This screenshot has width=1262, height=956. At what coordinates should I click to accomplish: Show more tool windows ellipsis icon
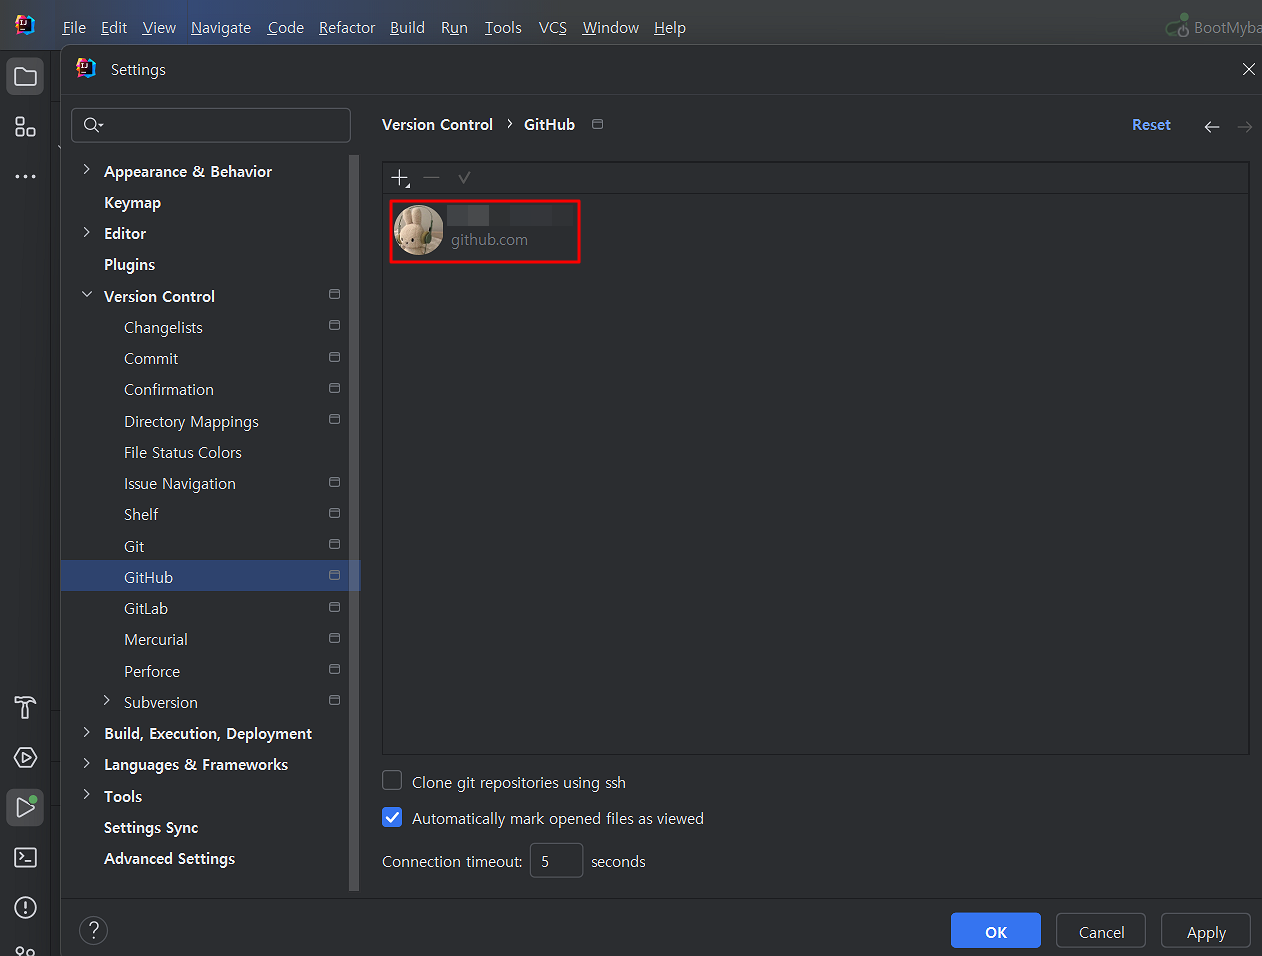(25, 177)
